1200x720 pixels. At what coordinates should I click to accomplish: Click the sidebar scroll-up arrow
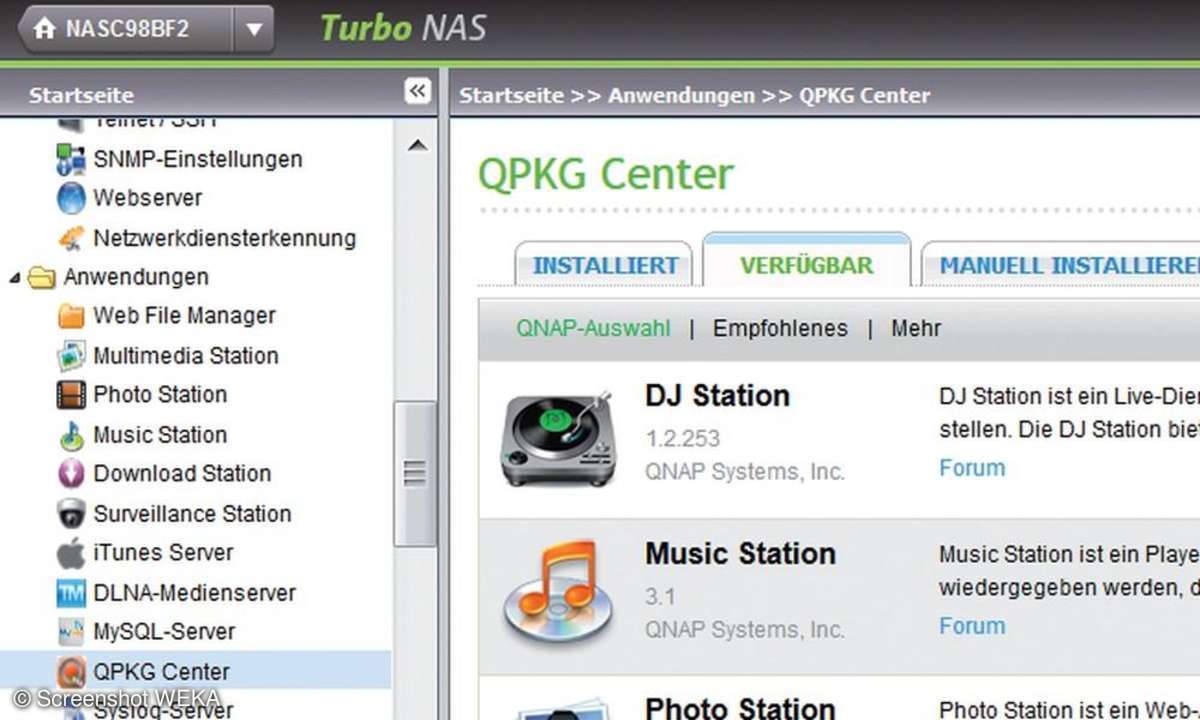417,146
